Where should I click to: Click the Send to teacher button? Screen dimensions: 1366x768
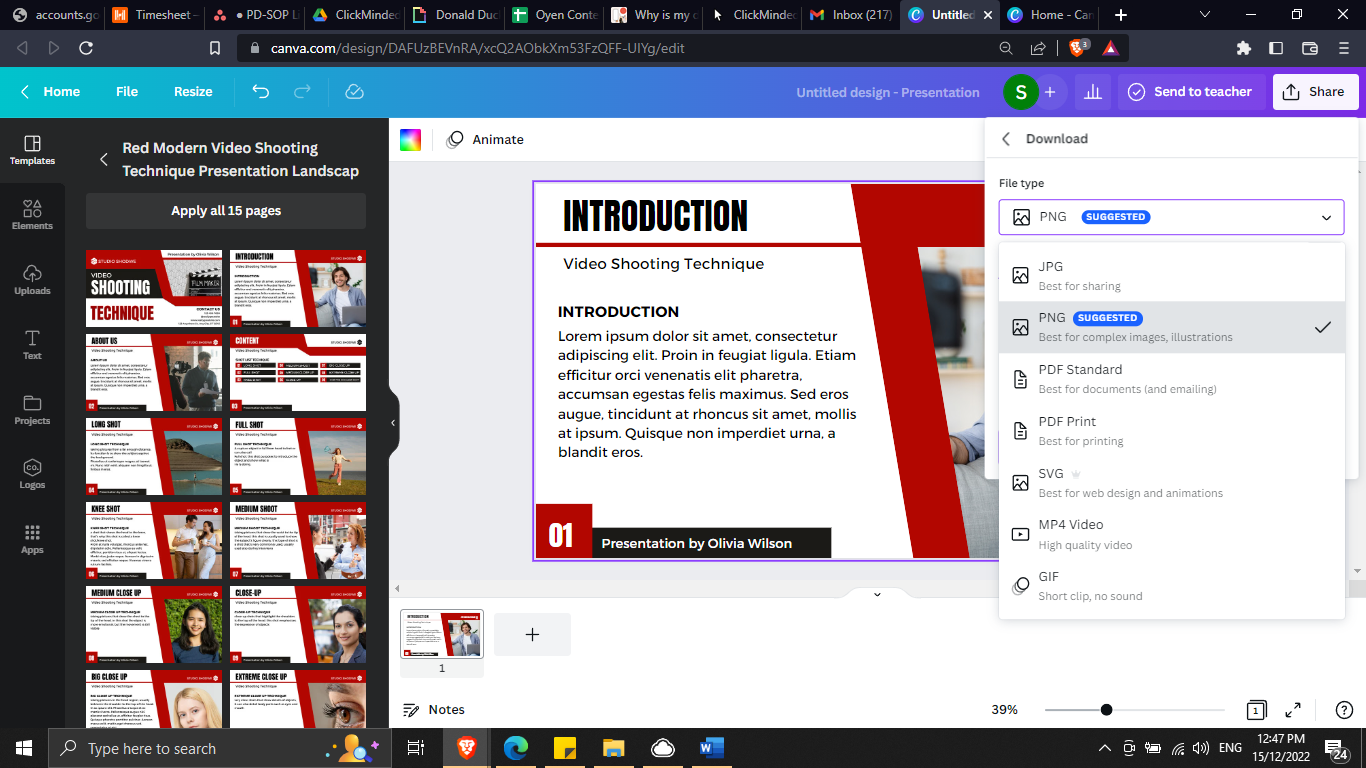[1190, 92]
